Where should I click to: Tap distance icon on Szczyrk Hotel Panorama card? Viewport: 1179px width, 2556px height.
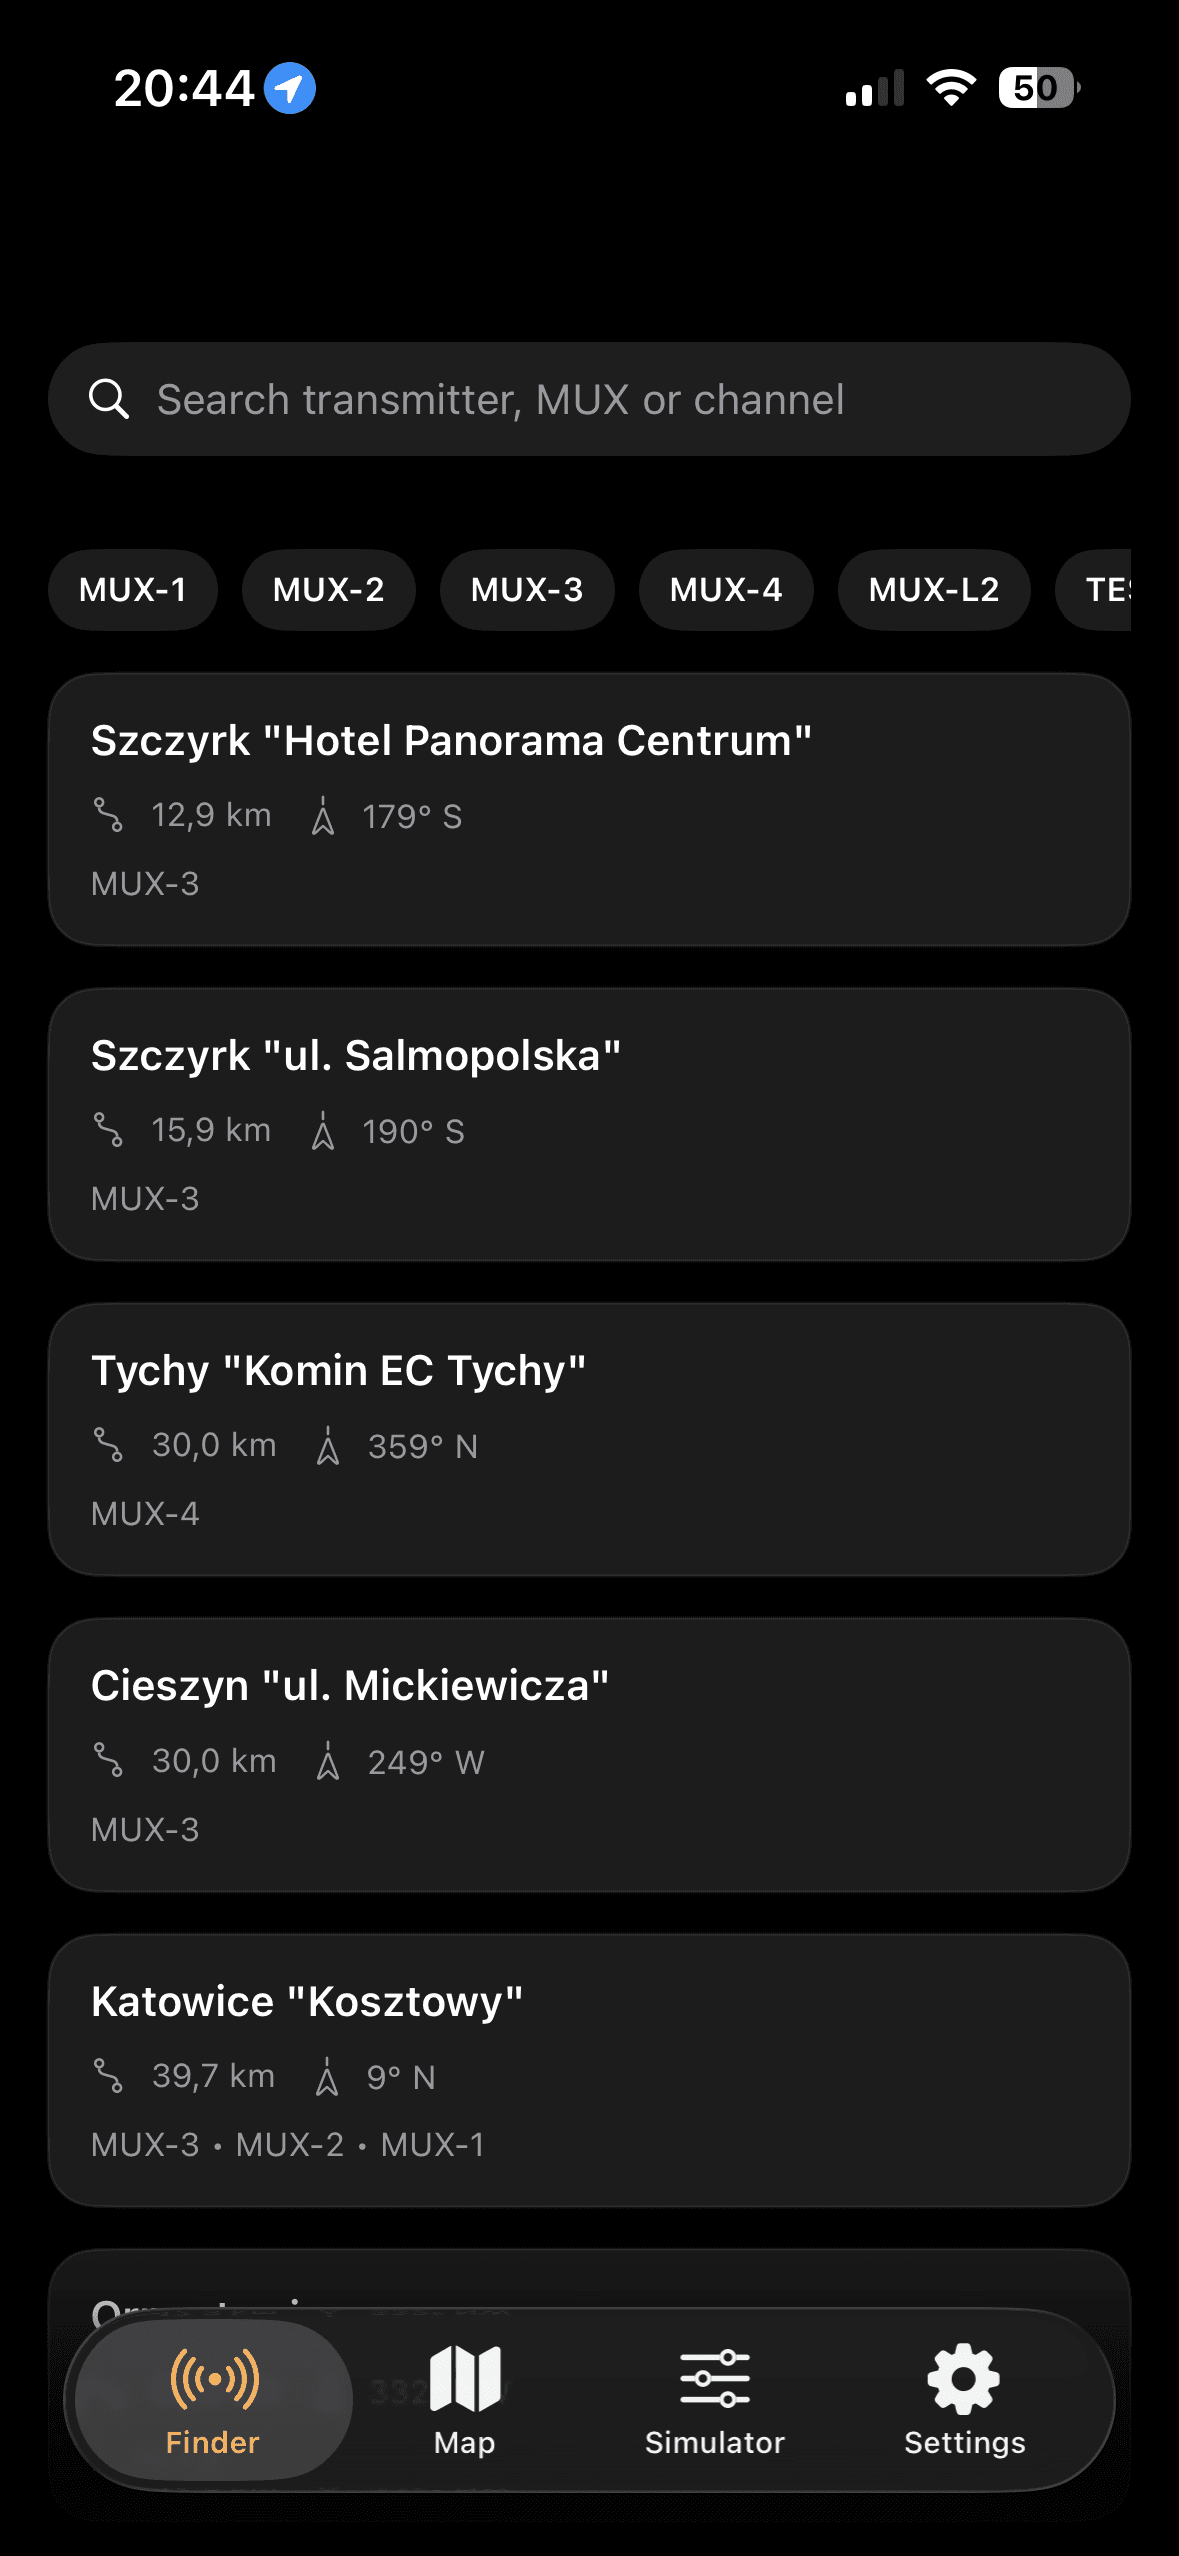(108, 815)
